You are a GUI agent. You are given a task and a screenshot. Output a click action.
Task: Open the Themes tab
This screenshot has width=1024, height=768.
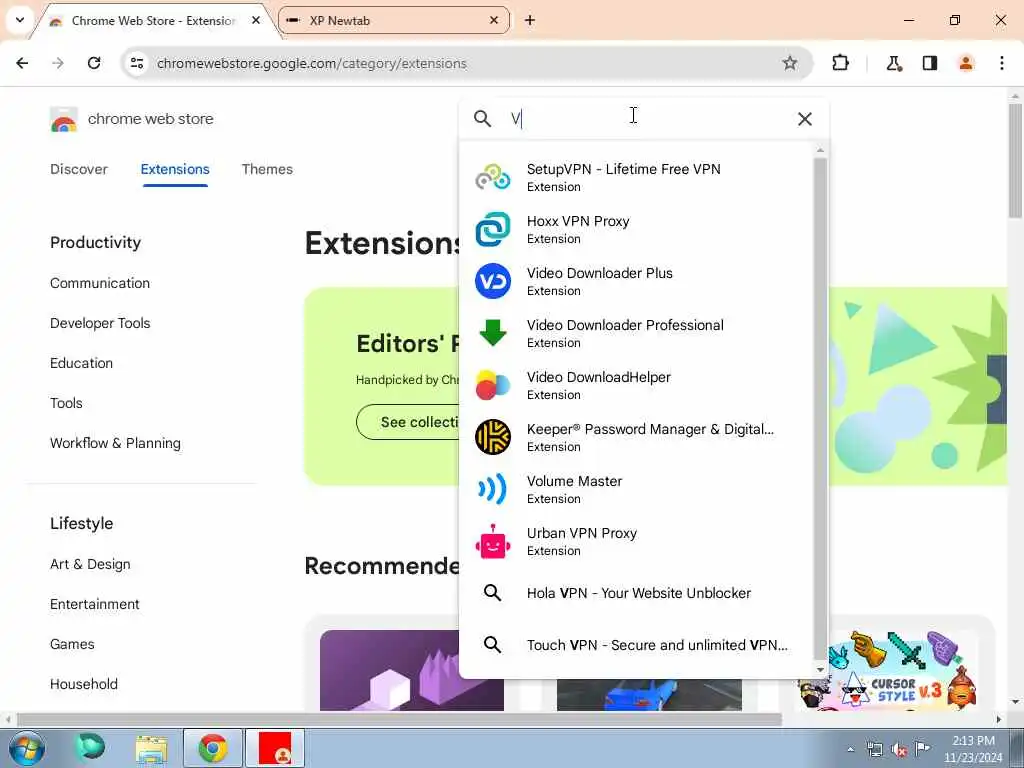[x=267, y=169]
